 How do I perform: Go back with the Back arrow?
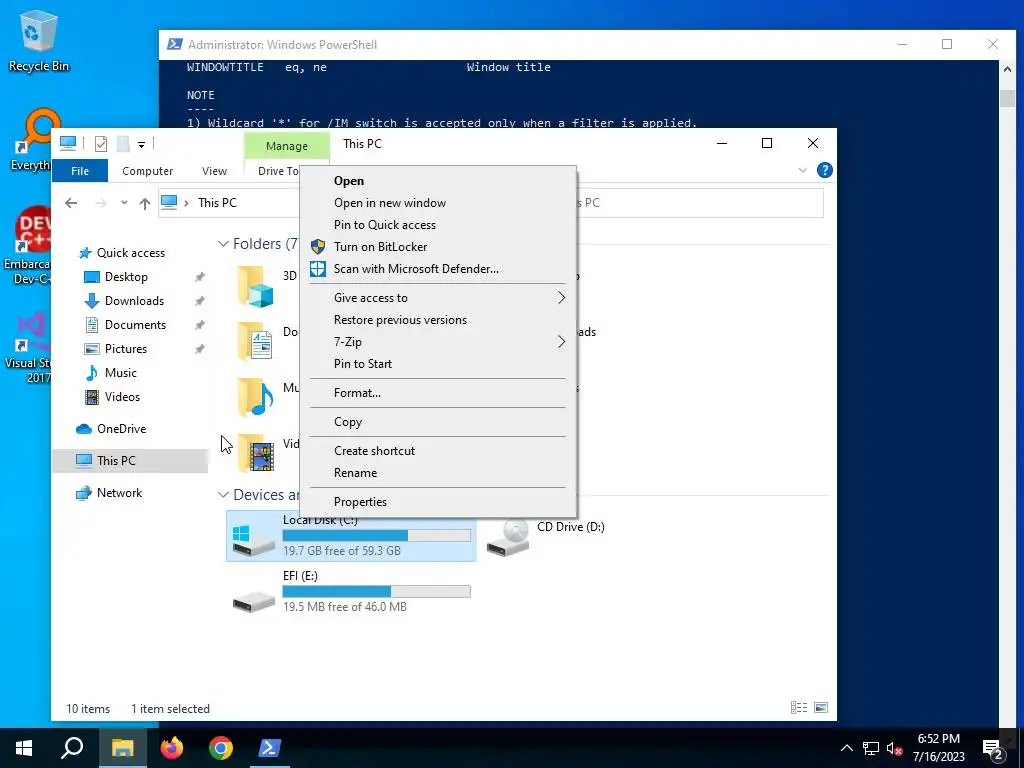coord(71,203)
